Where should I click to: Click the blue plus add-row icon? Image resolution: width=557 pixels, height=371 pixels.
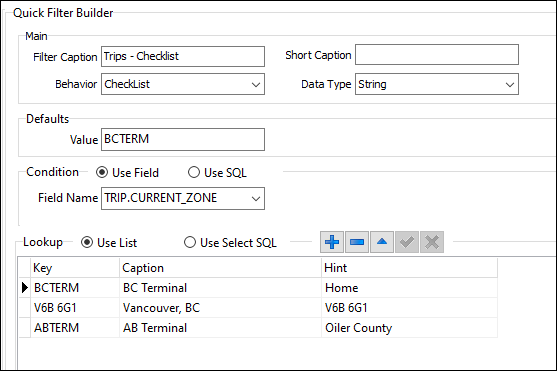[x=332, y=242]
